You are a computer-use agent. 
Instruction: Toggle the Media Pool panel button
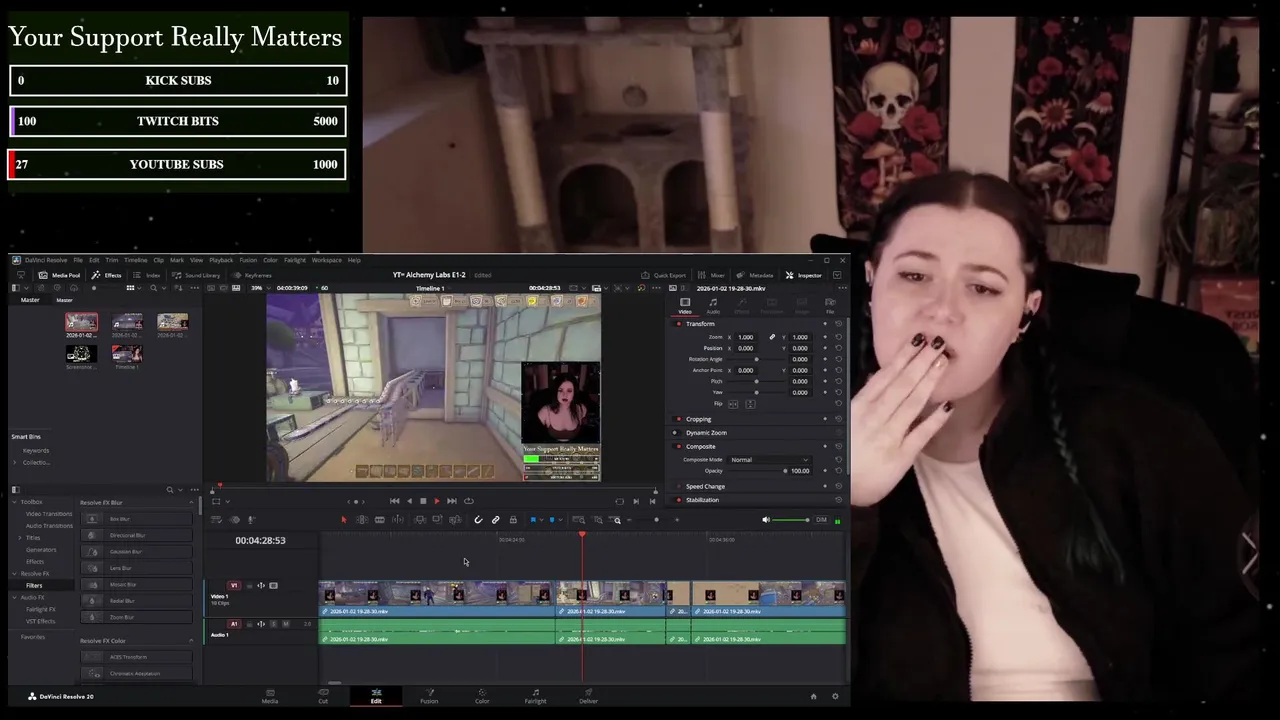point(59,275)
